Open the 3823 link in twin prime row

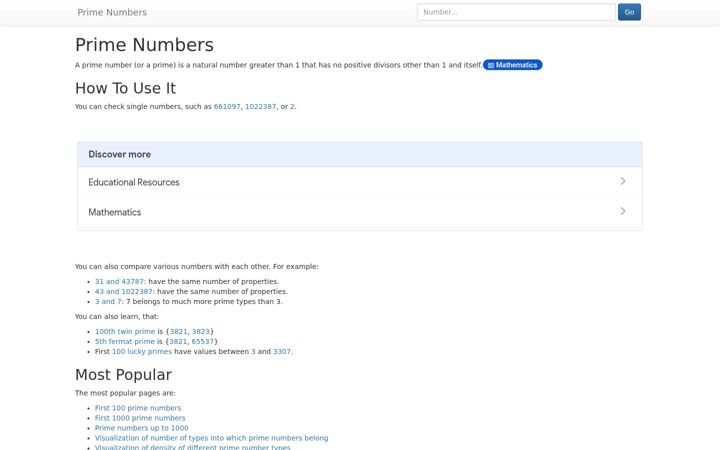tap(201, 332)
